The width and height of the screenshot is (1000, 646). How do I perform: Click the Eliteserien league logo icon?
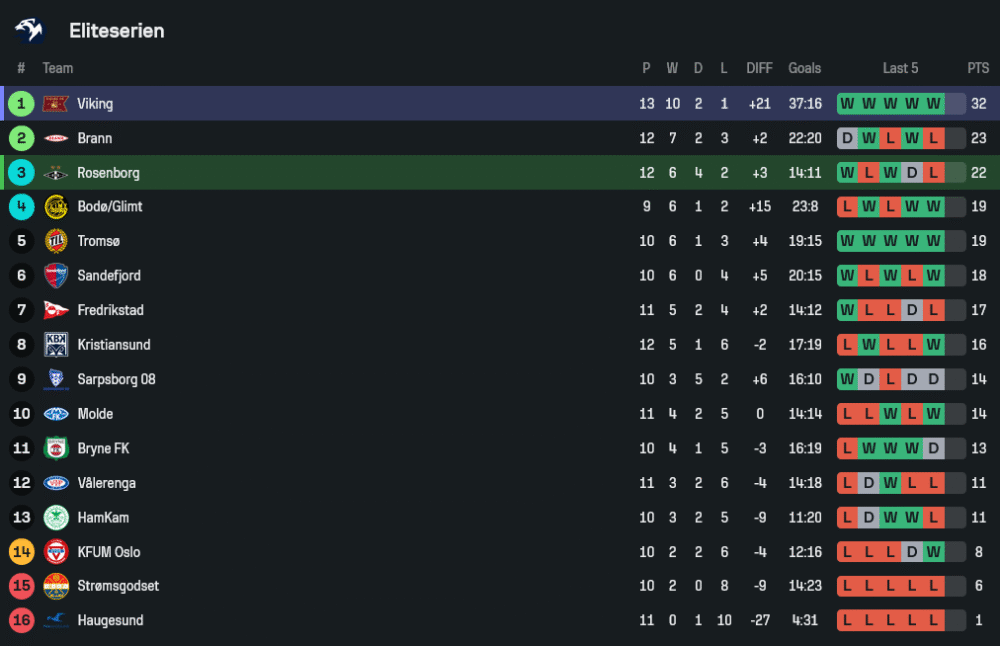tap(29, 31)
